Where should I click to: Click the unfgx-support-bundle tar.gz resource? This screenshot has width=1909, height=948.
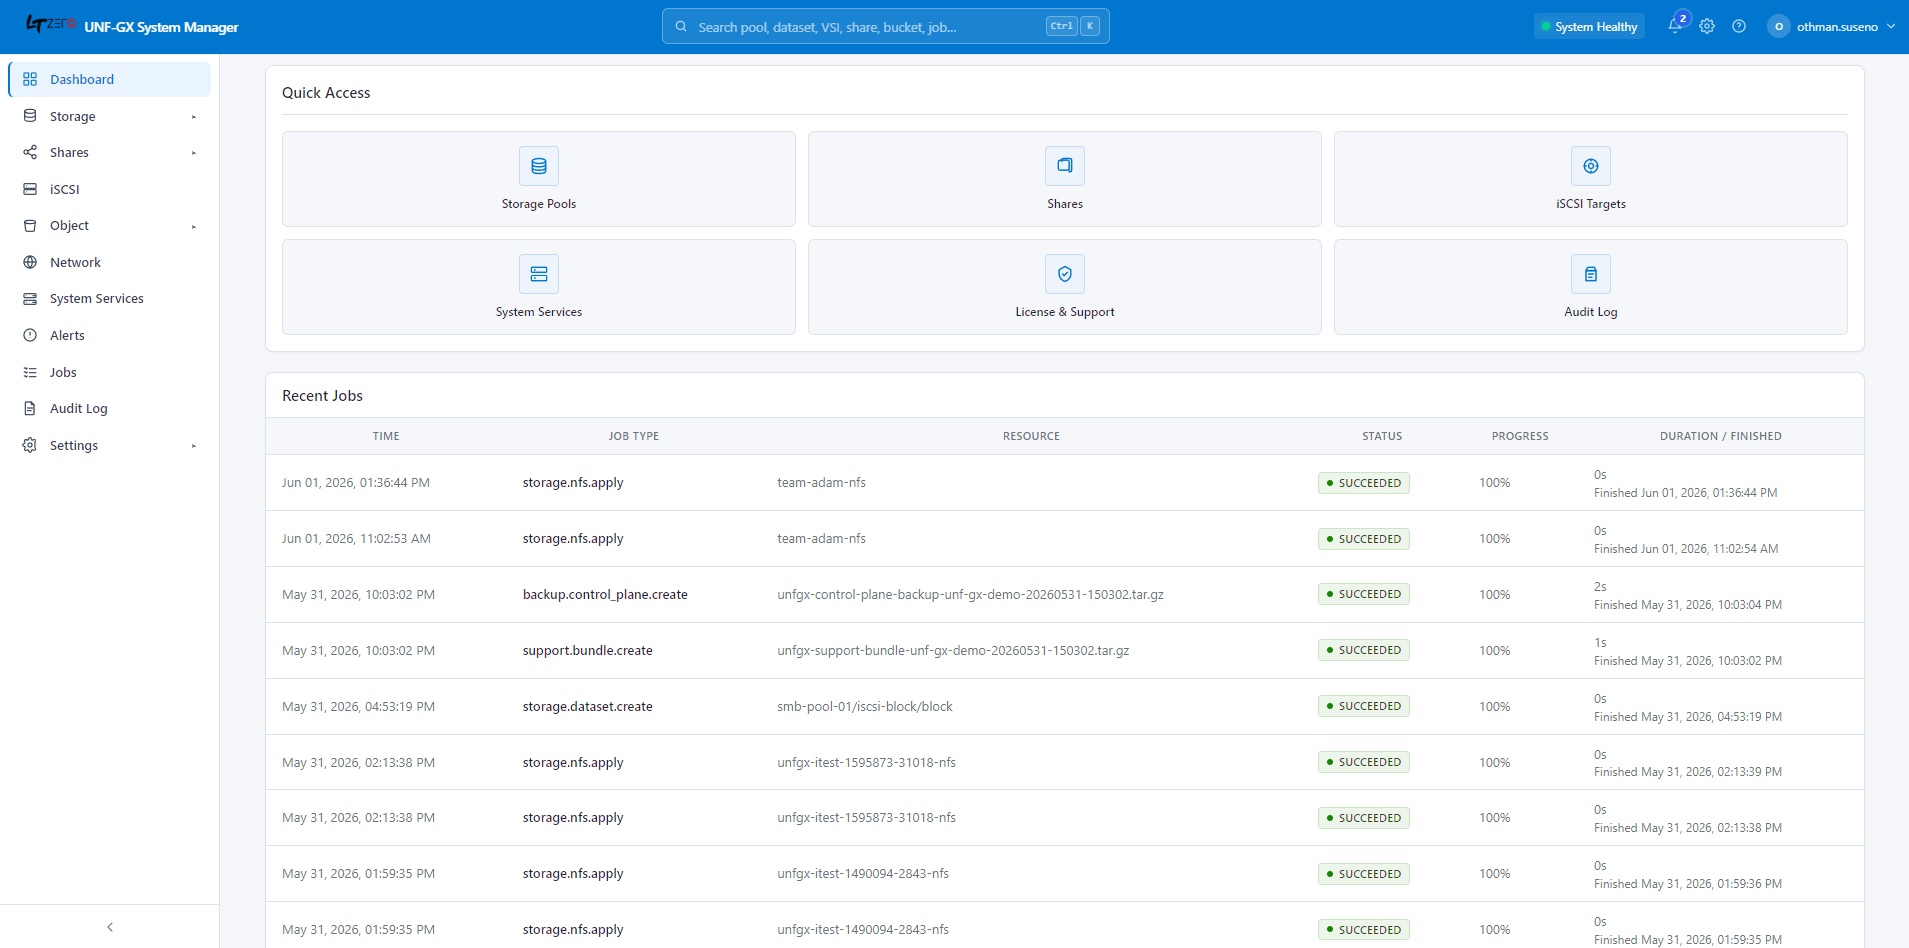tap(953, 651)
